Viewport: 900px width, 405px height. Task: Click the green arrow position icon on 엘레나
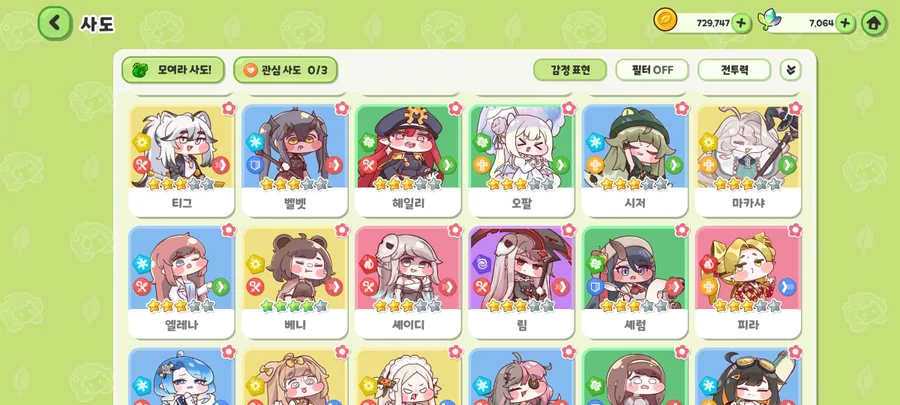click(x=220, y=286)
